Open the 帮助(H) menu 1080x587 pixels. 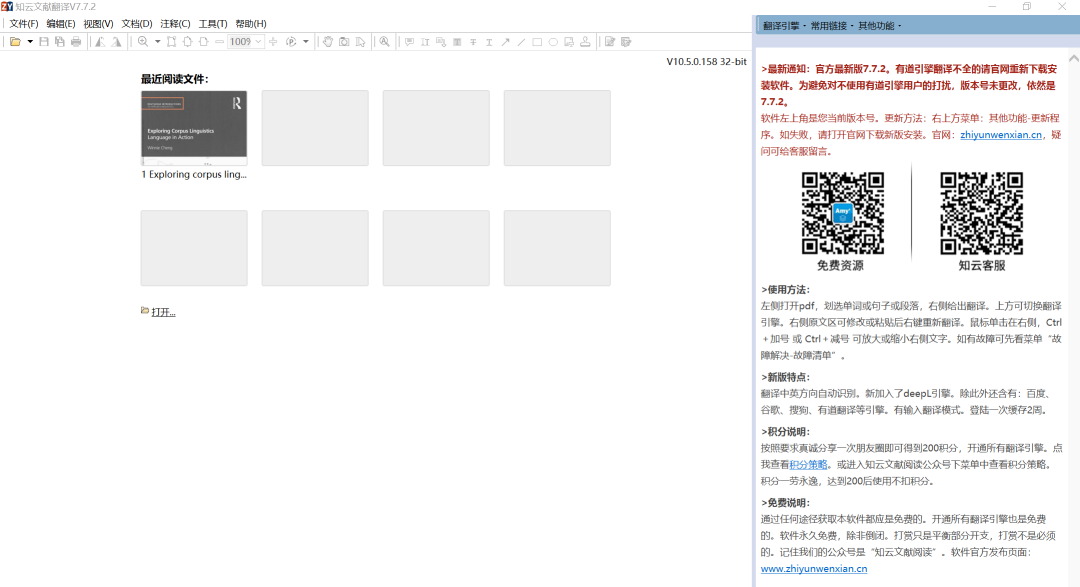(x=251, y=23)
